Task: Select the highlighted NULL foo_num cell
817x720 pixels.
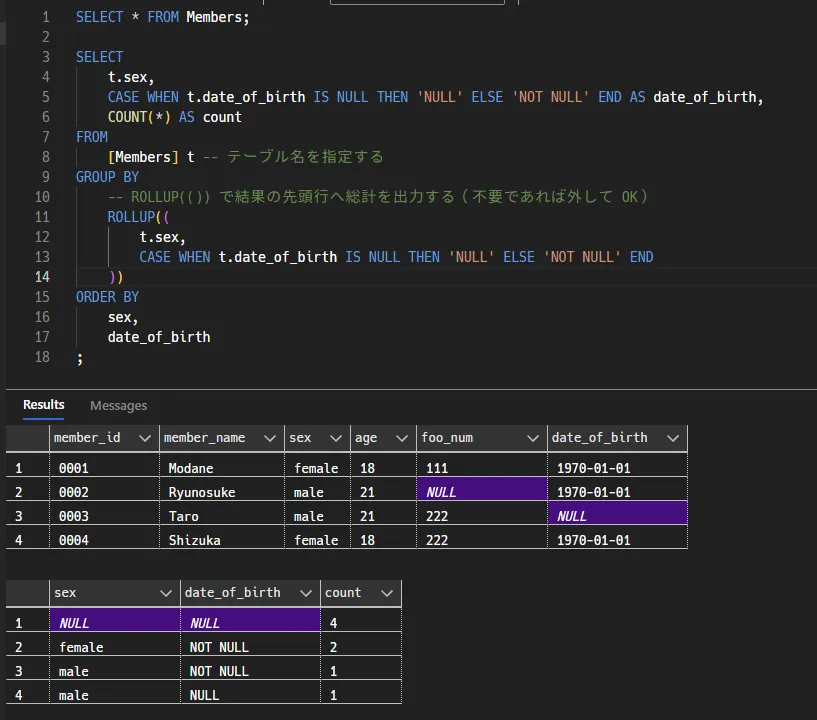Action: tap(482, 492)
